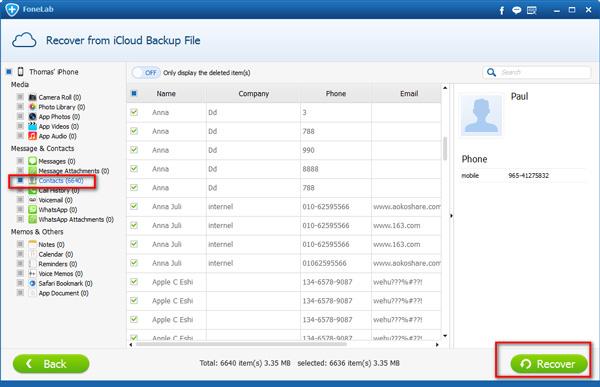
Task: Select the Safari Bookmark icon
Action: (33, 283)
